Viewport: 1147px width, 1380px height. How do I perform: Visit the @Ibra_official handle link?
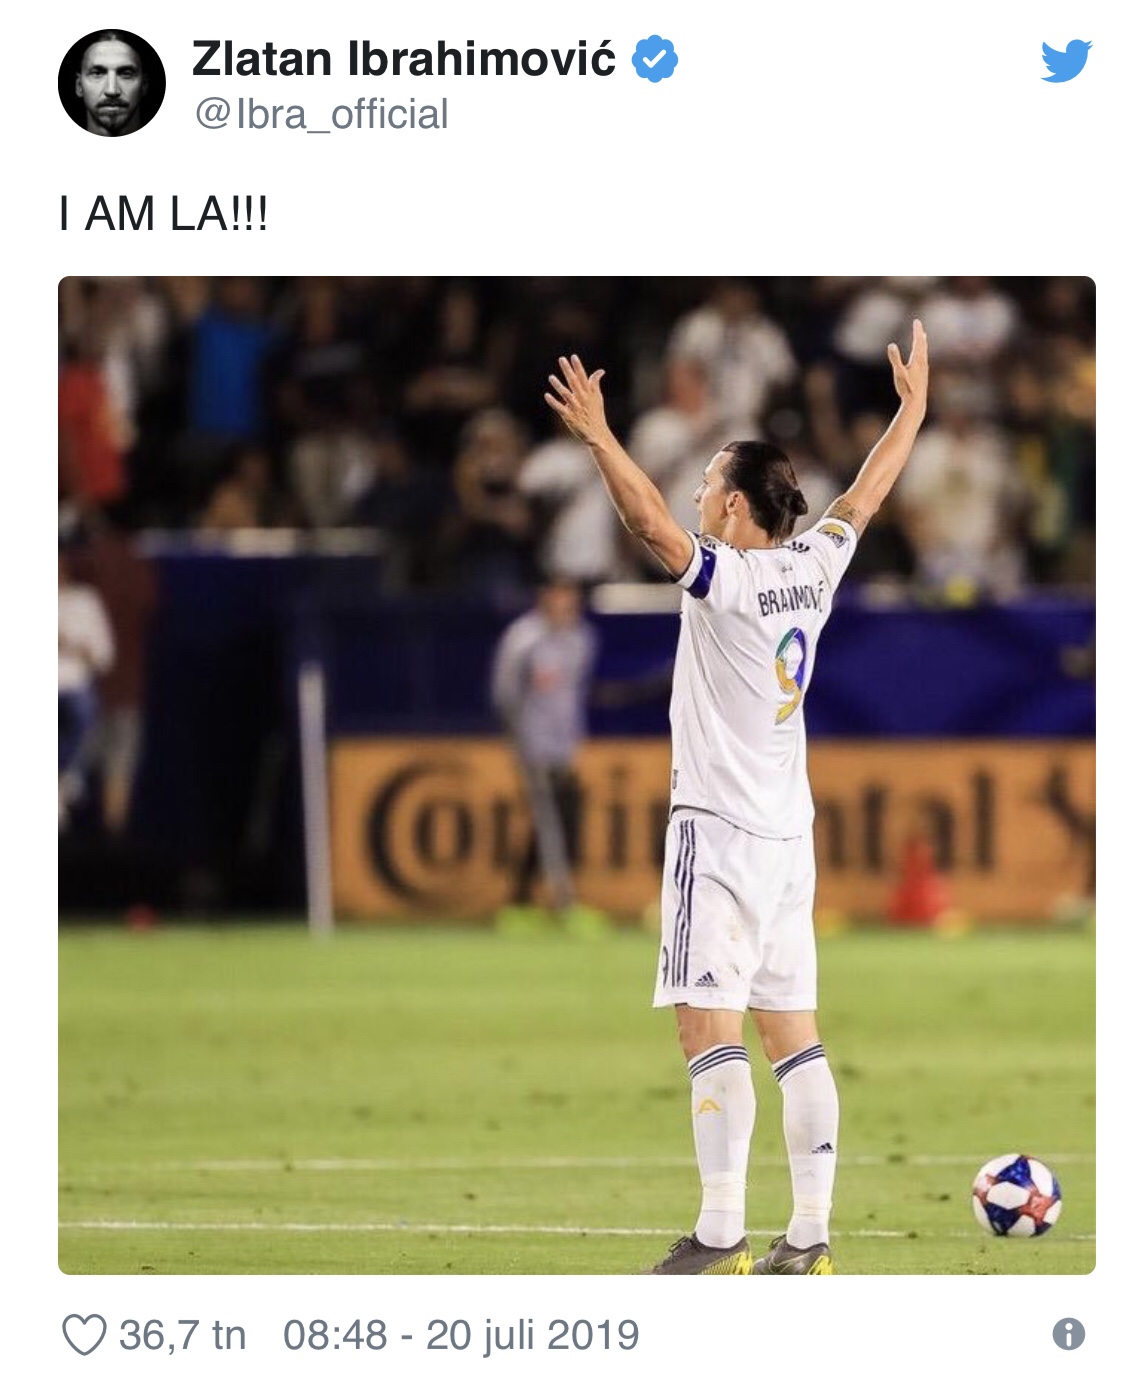(x=321, y=114)
